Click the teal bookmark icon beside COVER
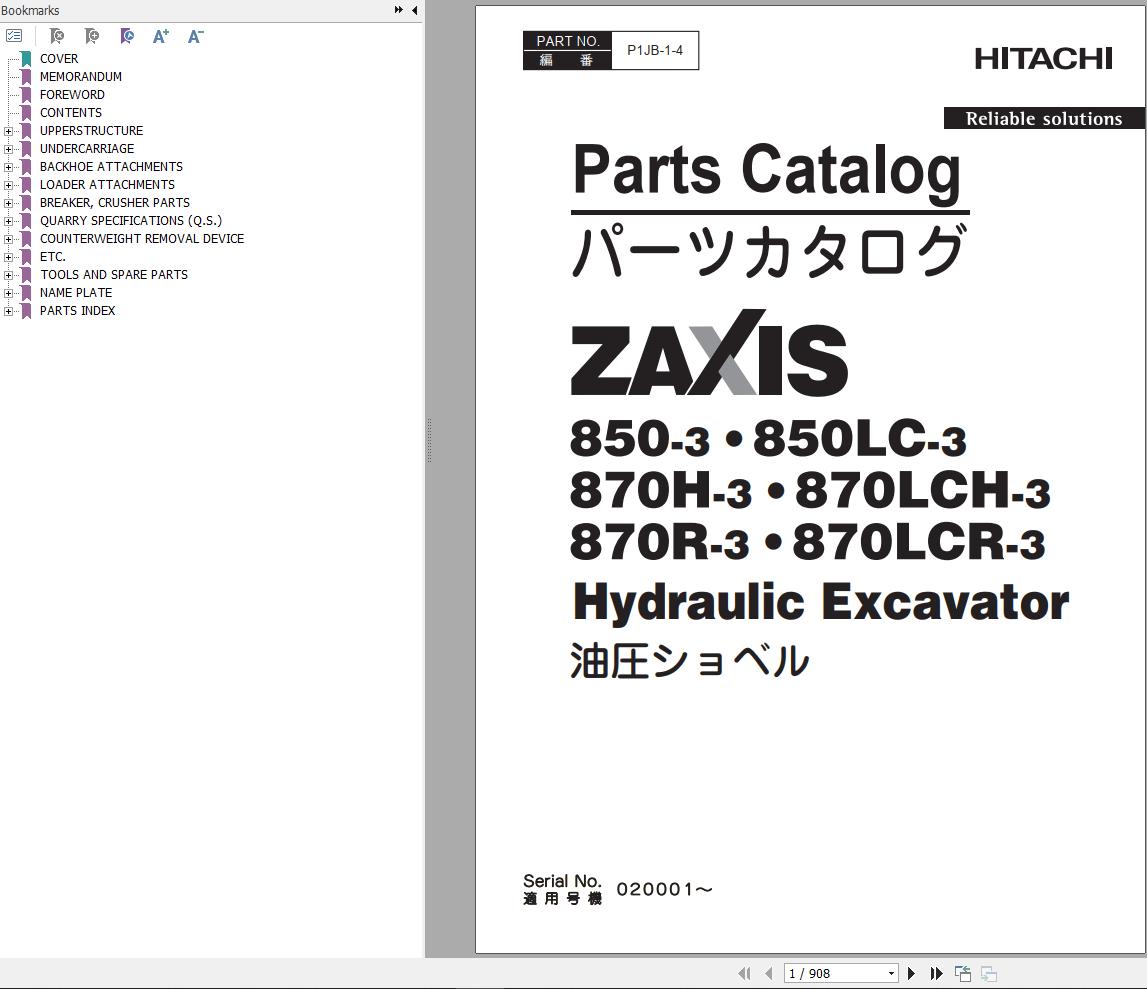1147x989 pixels. point(26,59)
